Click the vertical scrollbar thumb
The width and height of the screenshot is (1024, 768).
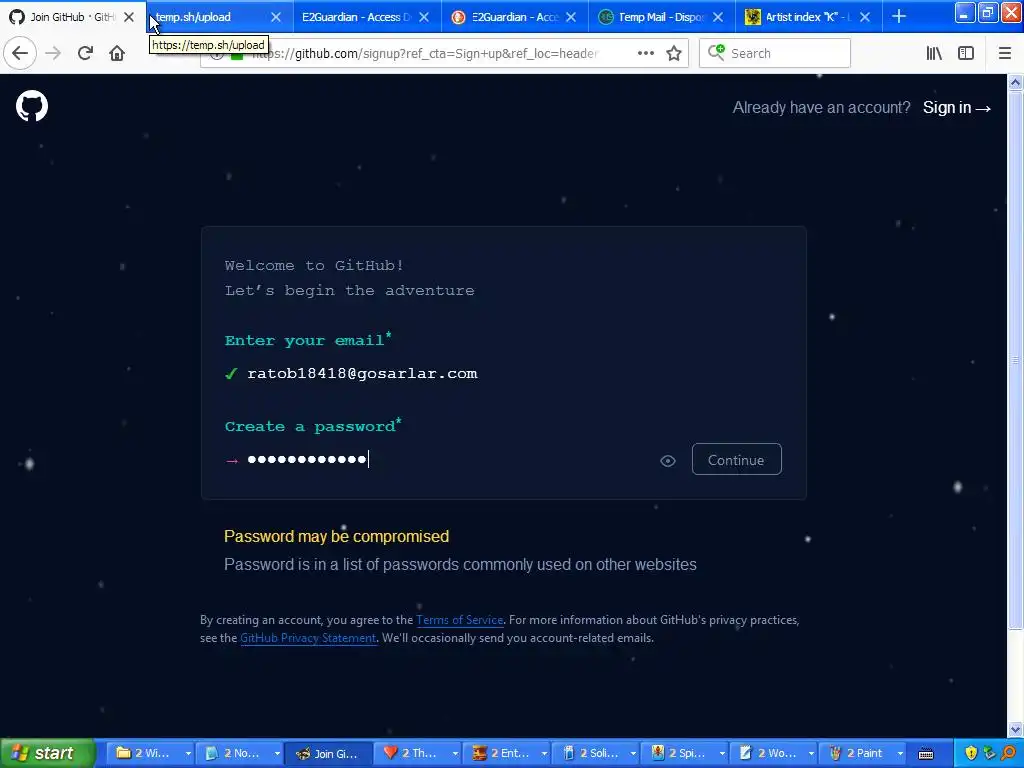pos(1015,360)
